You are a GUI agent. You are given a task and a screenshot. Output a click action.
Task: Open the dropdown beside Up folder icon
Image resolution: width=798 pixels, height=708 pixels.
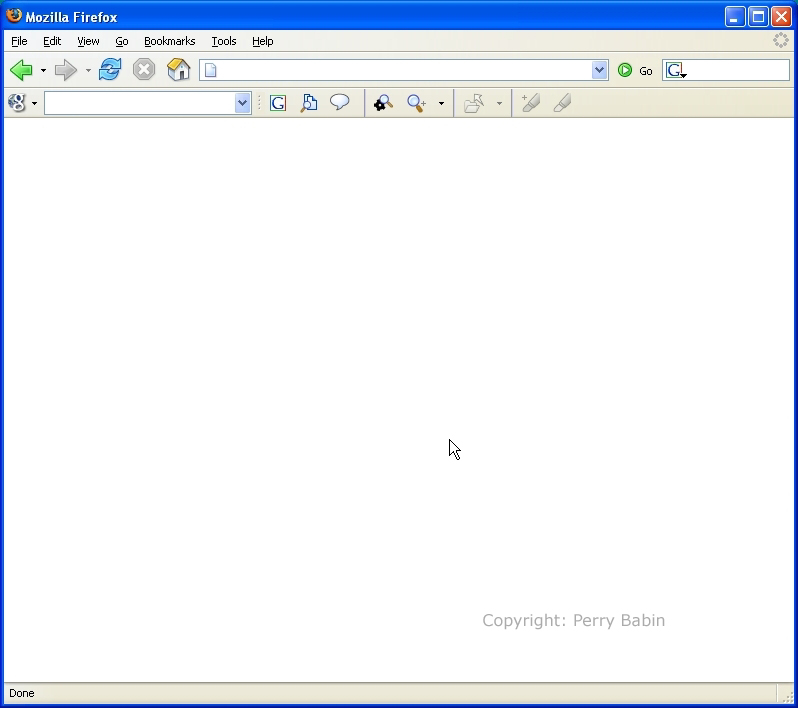click(x=499, y=103)
